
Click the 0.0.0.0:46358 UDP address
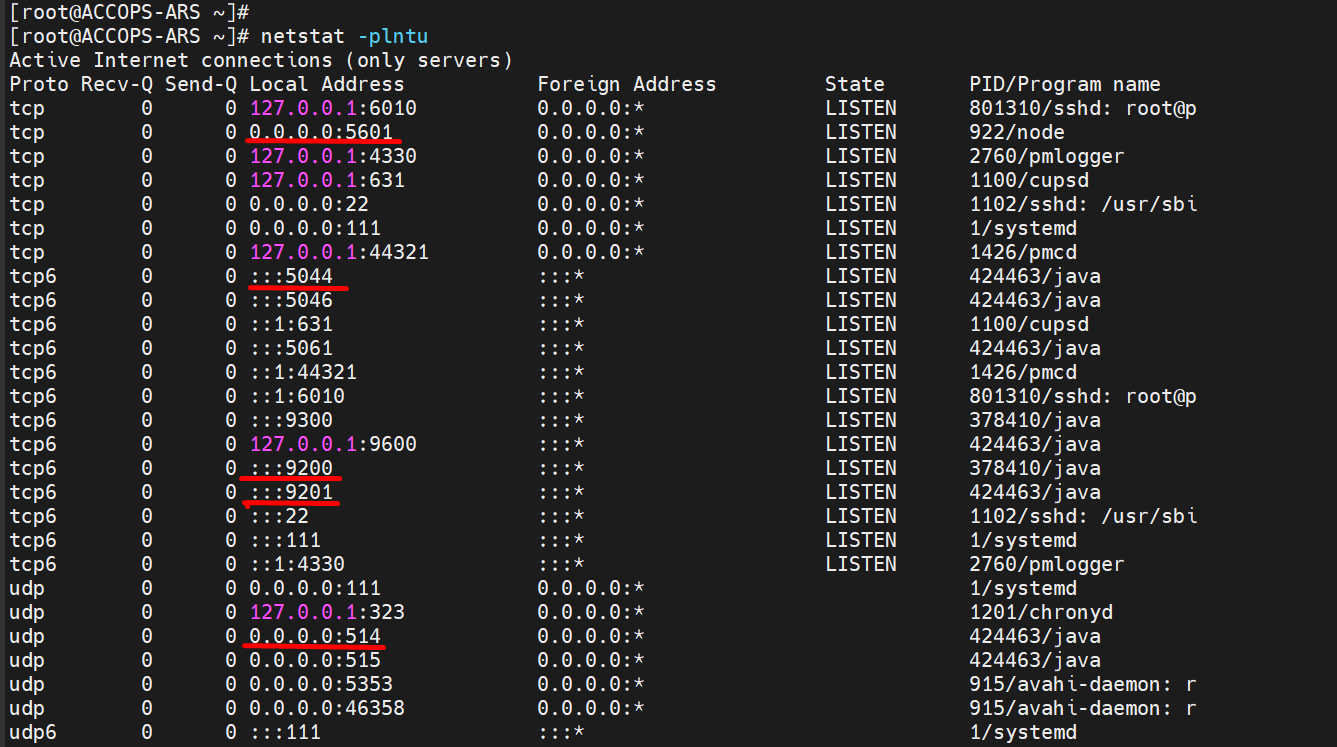[x=326, y=708]
